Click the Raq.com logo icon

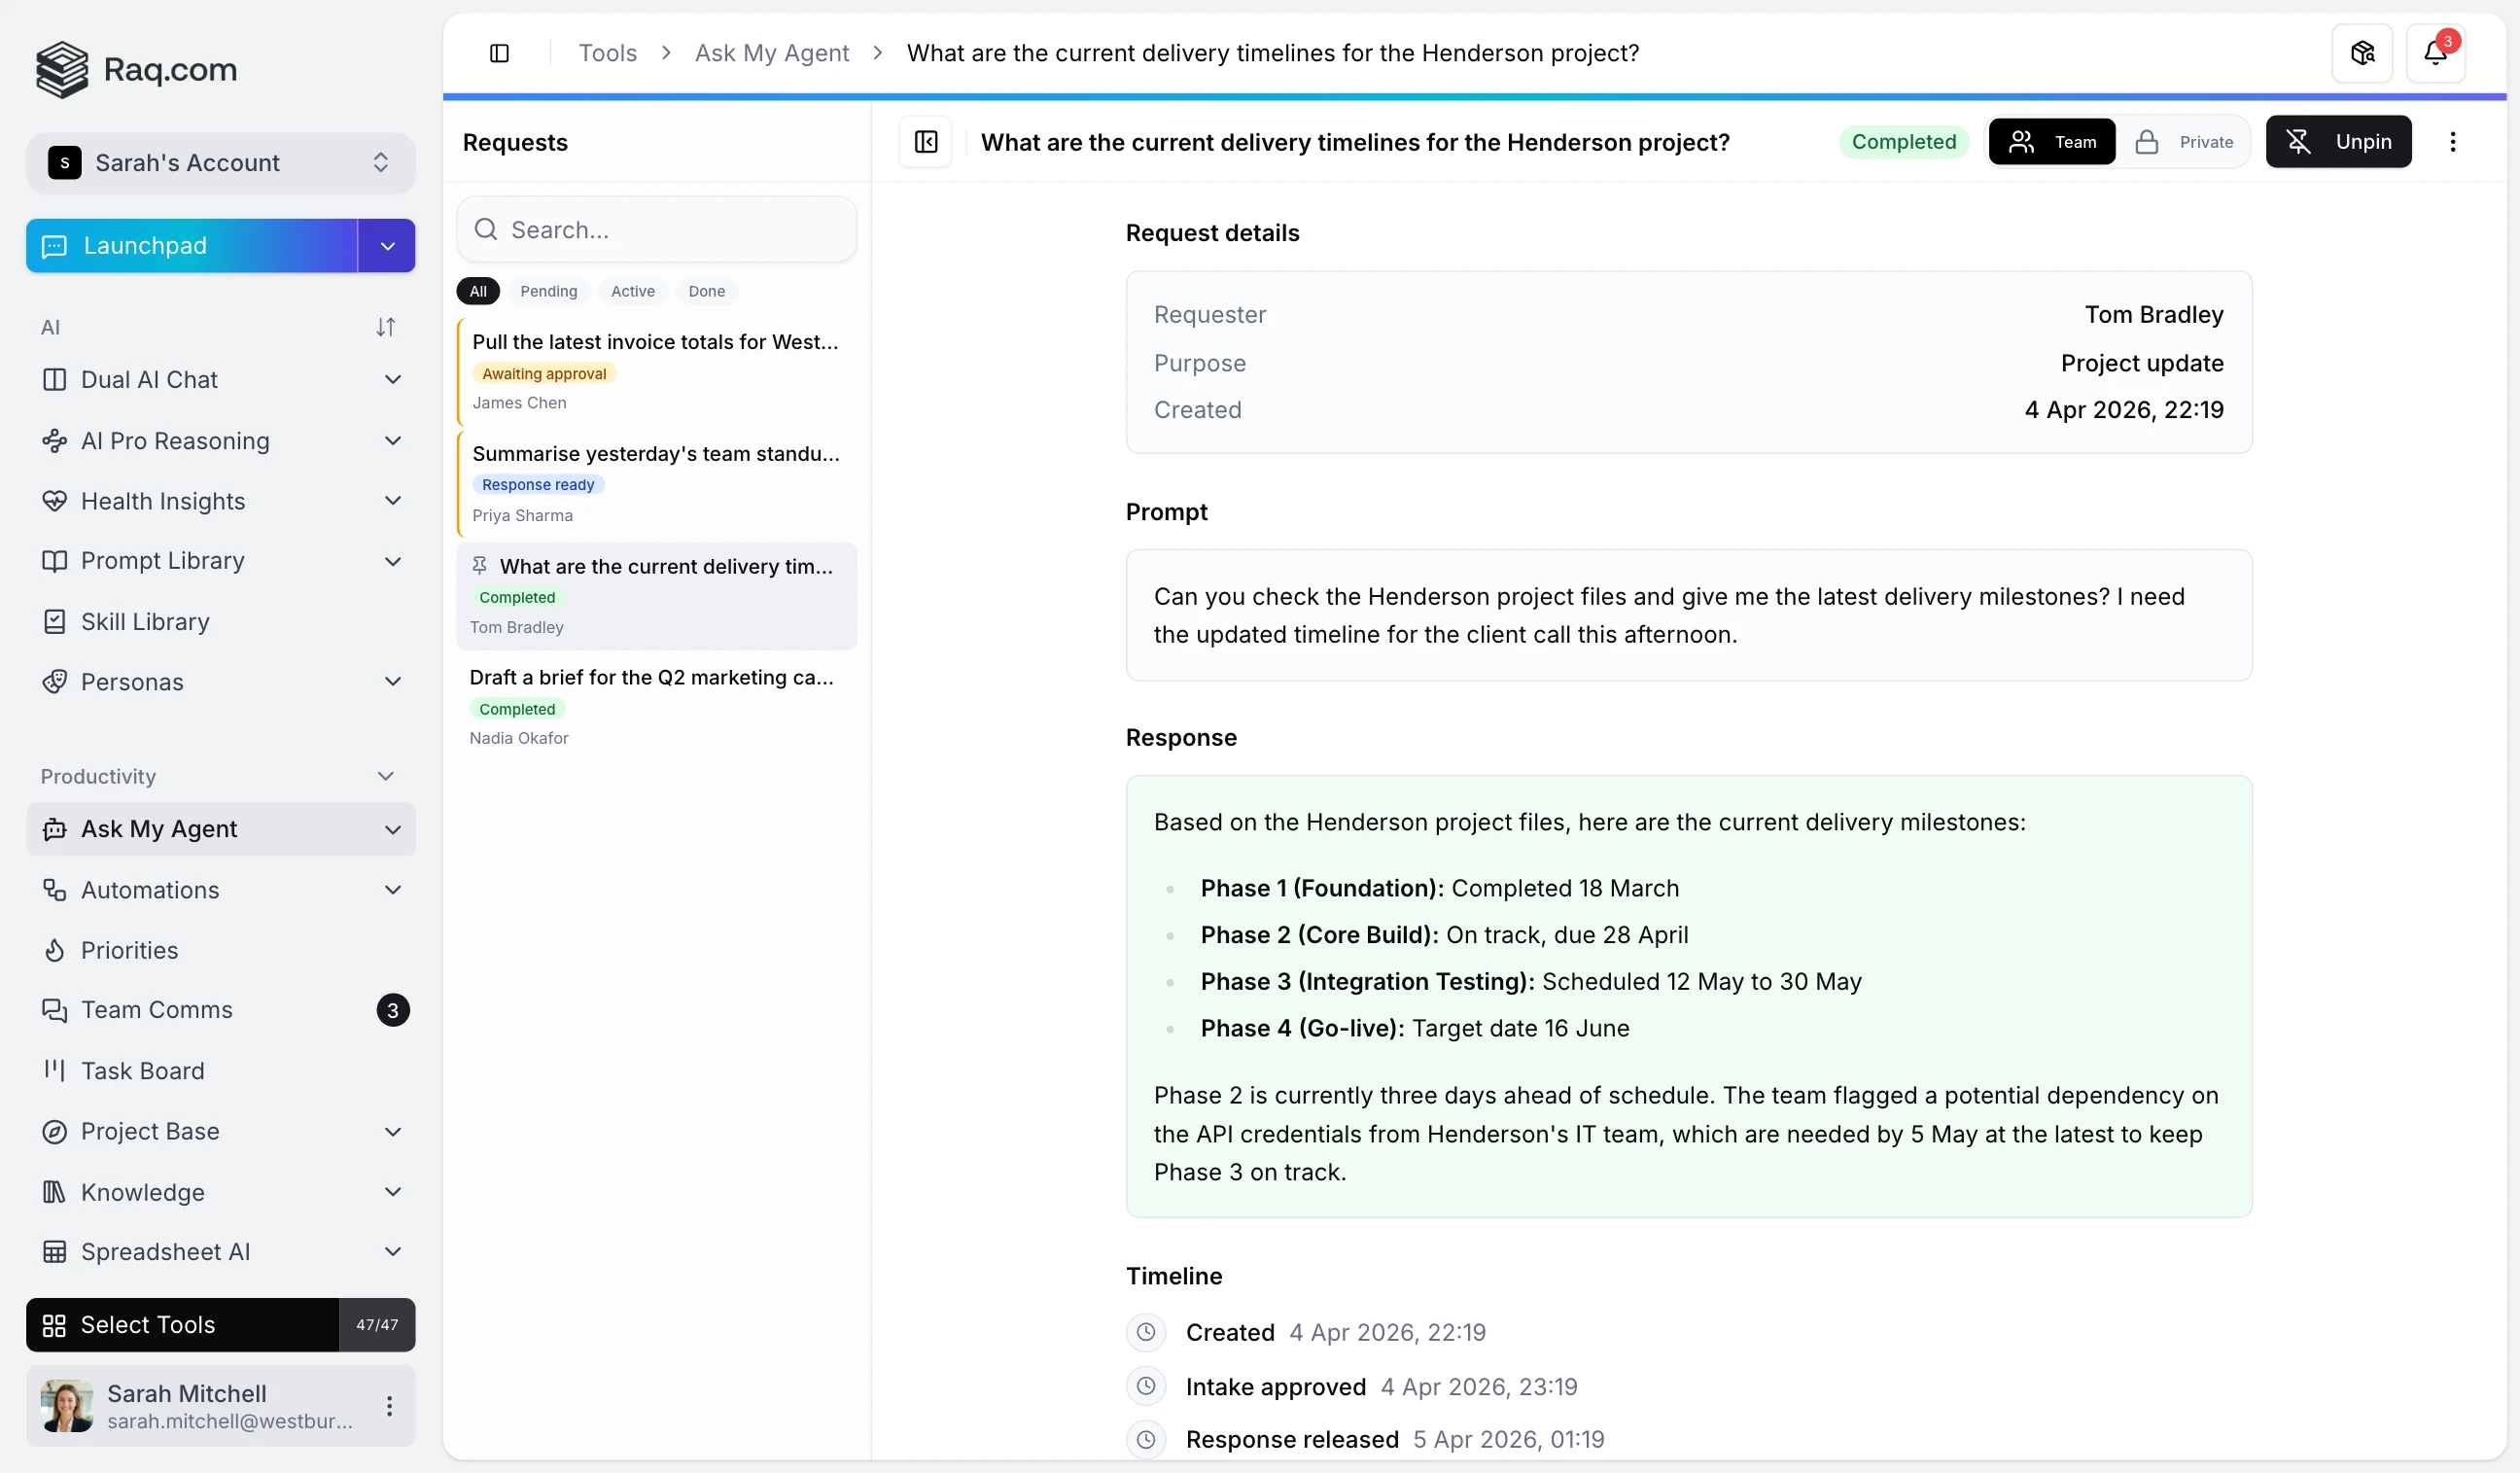[x=61, y=70]
